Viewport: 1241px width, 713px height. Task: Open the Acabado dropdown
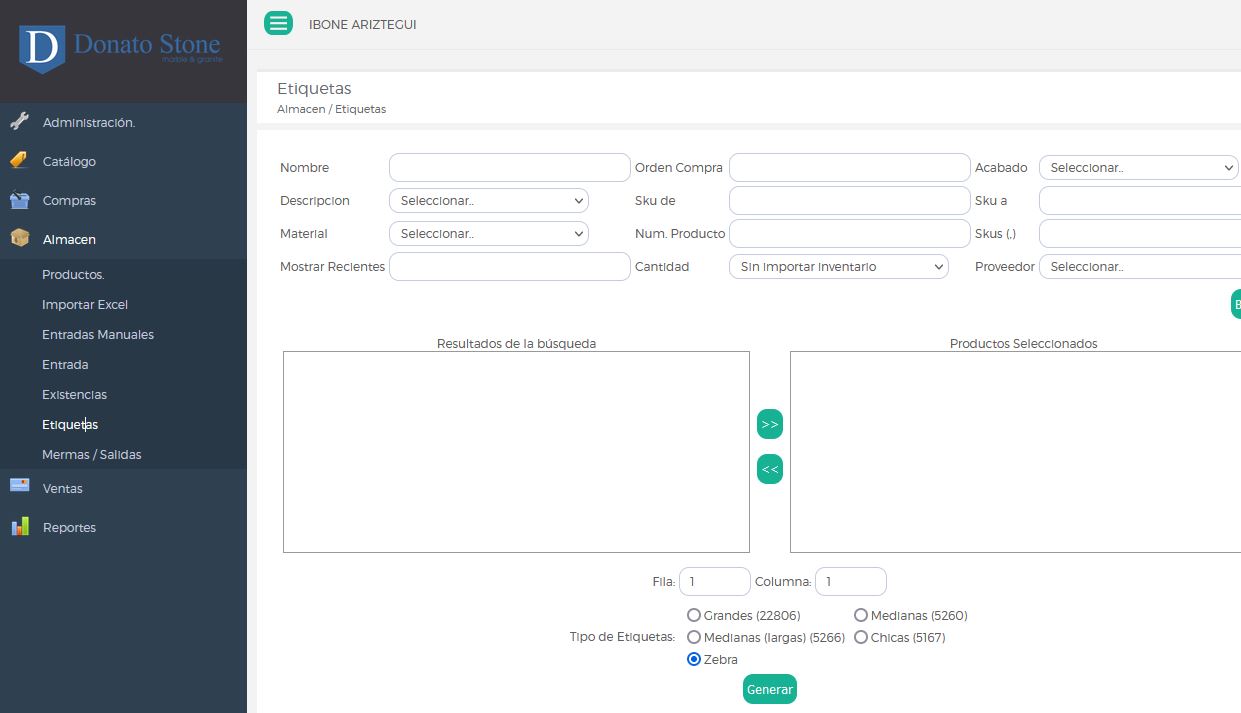[x=1138, y=168]
